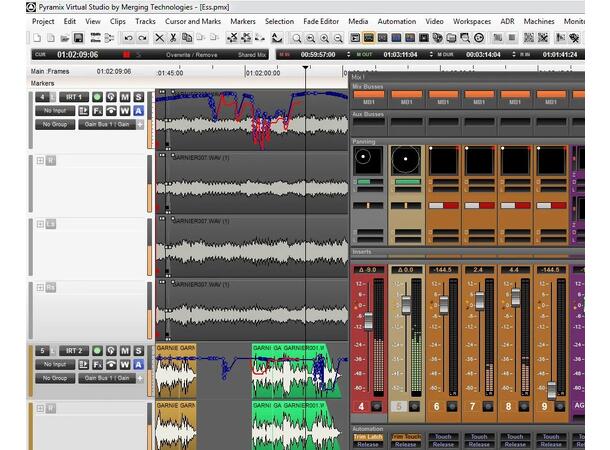Image resolution: width=610 pixels, height=450 pixels.
Task: Click the rightmost toolbar tool icon
Action: pyautogui.click(x=574, y=38)
